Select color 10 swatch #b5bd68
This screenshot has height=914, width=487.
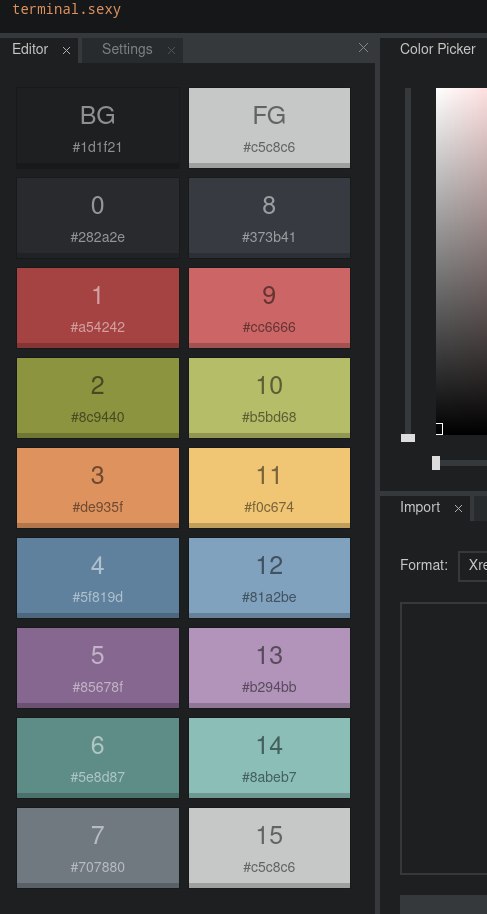pyautogui.click(x=269, y=398)
